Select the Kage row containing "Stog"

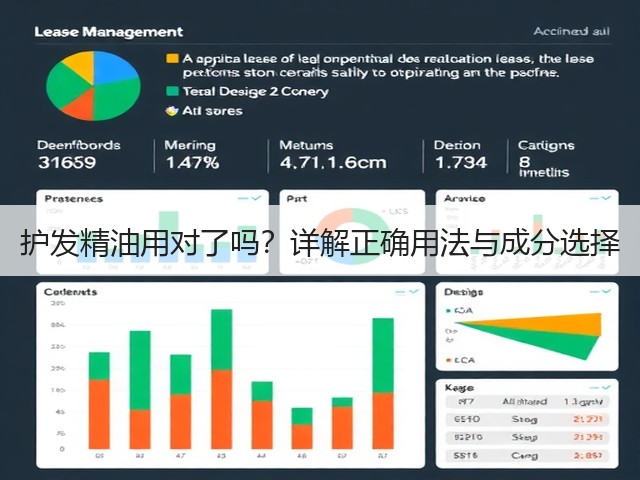(527, 419)
